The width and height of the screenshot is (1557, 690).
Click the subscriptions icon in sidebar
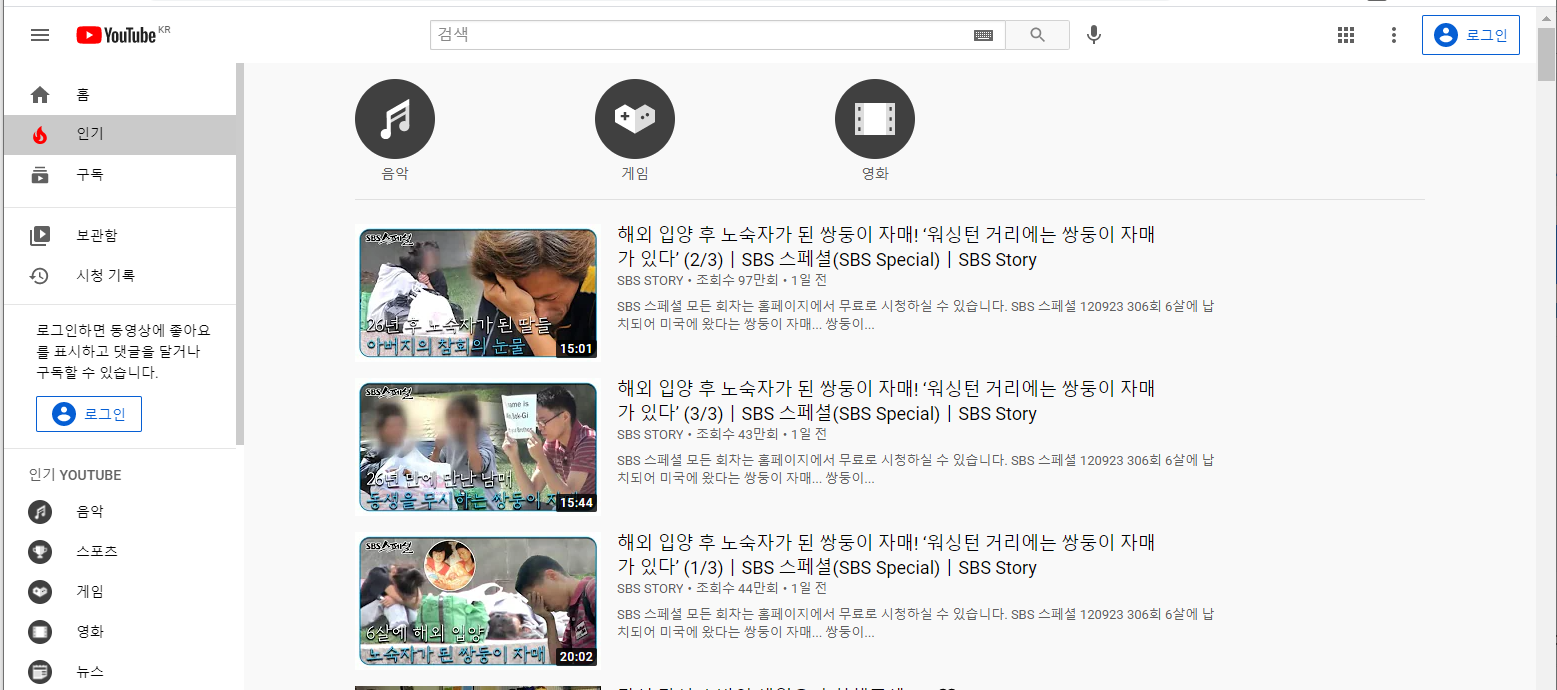(x=40, y=175)
